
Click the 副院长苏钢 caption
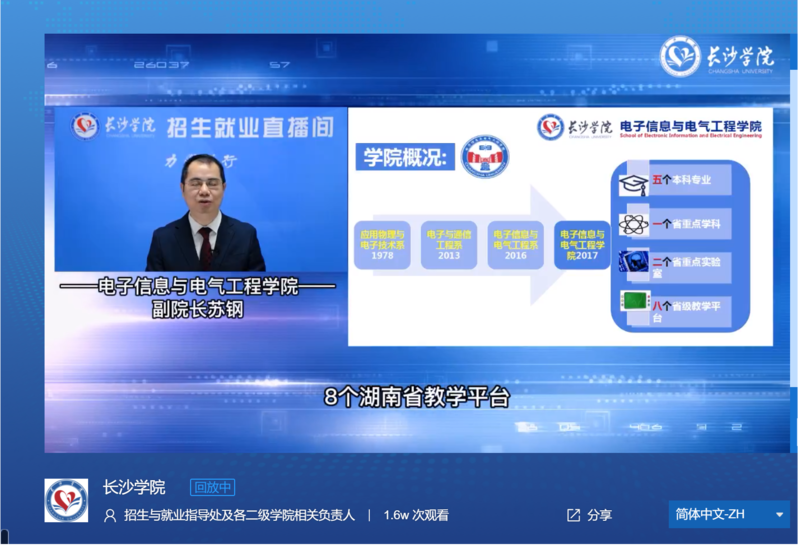coord(197,309)
